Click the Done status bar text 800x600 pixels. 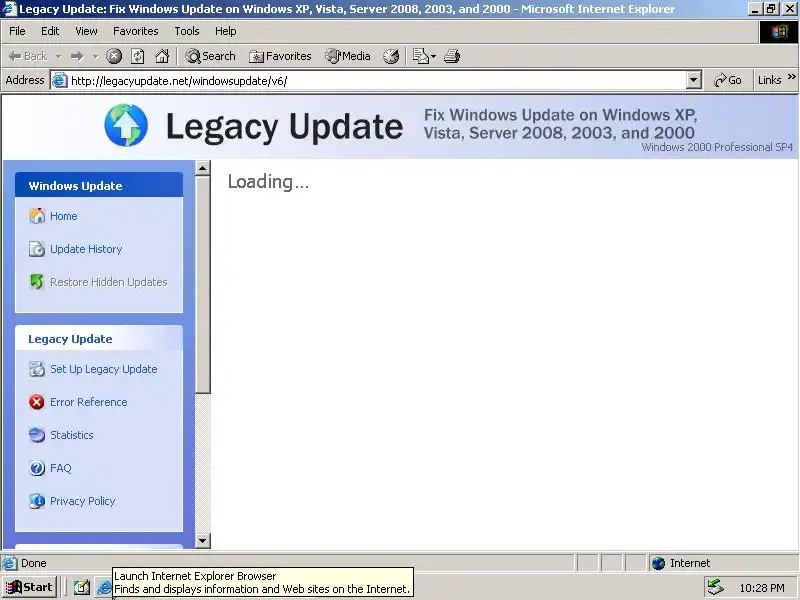[34, 563]
